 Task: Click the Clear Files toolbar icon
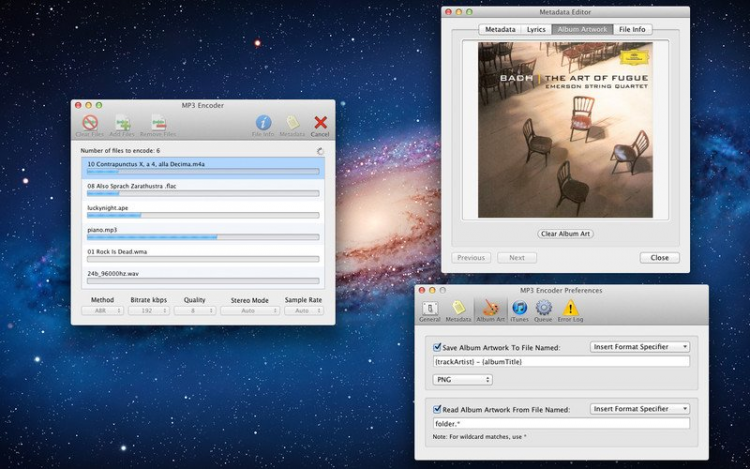tap(90, 124)
